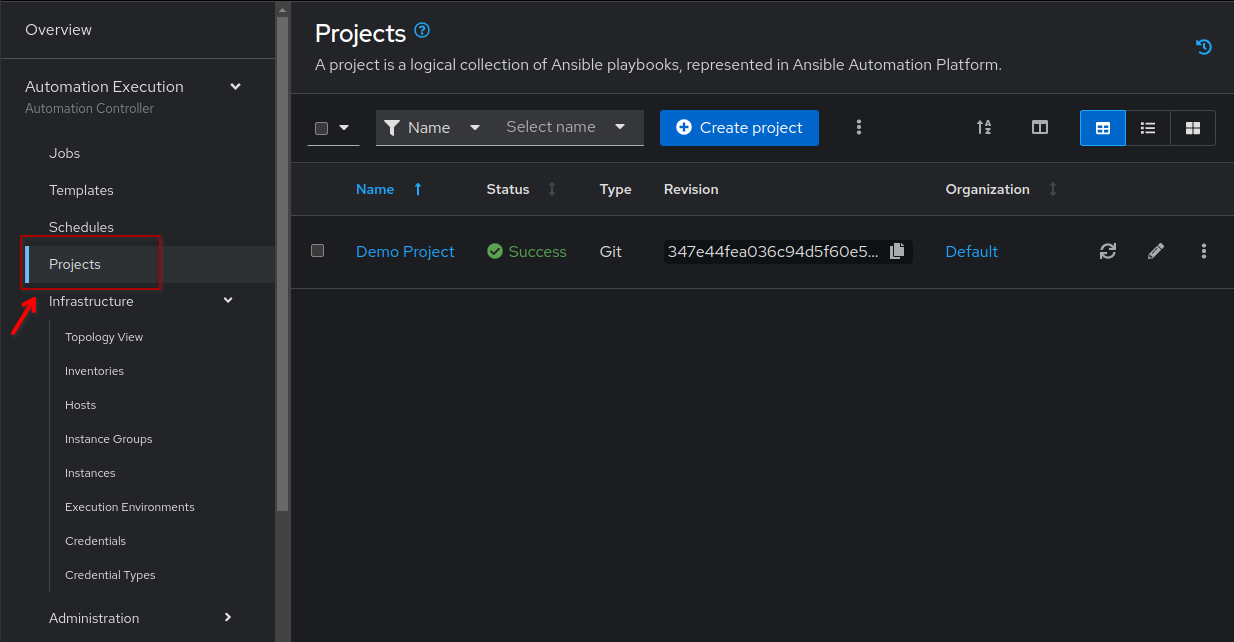
Task: Click the Success status text
Action: [x=537, y=251]
